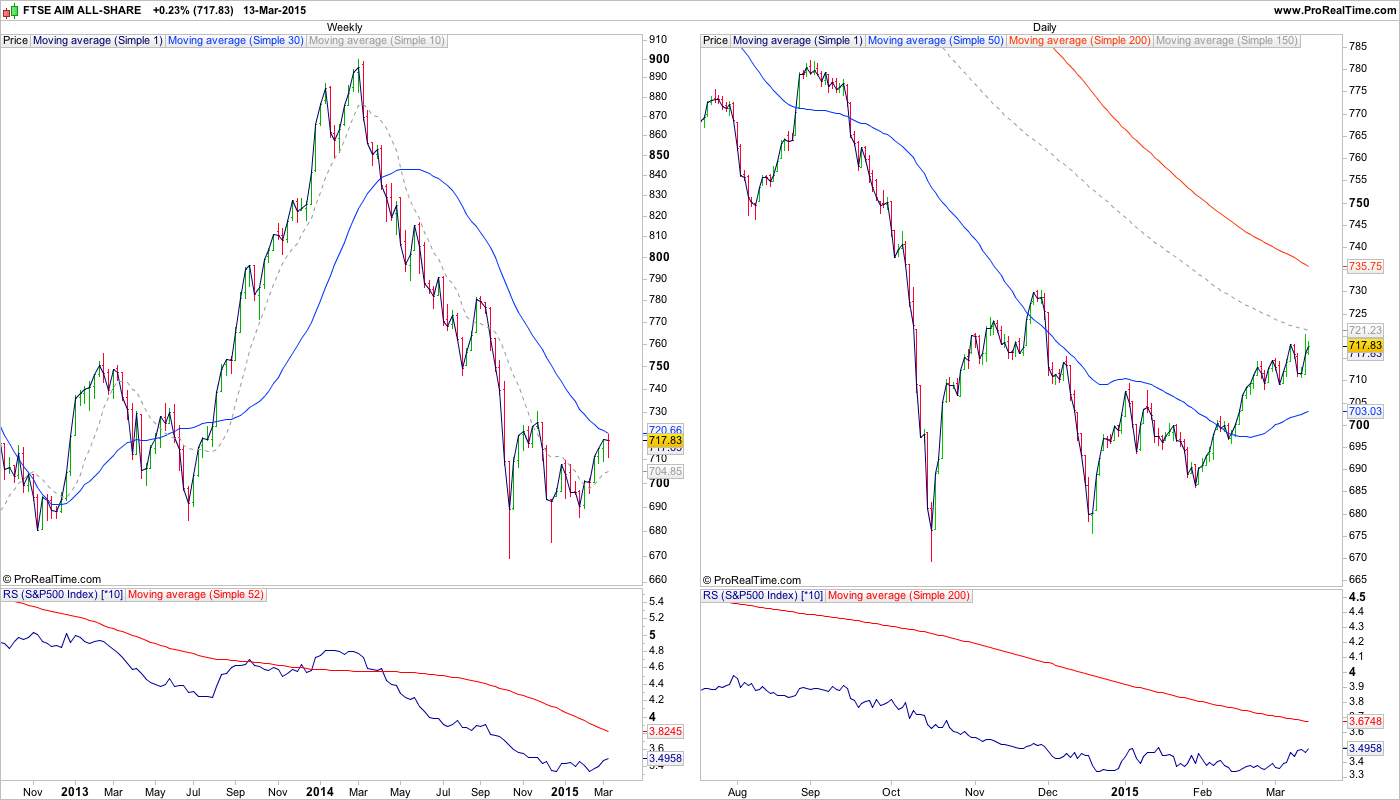Open Moving average (Simple 50) daily indicator

(x=935, y=41)
